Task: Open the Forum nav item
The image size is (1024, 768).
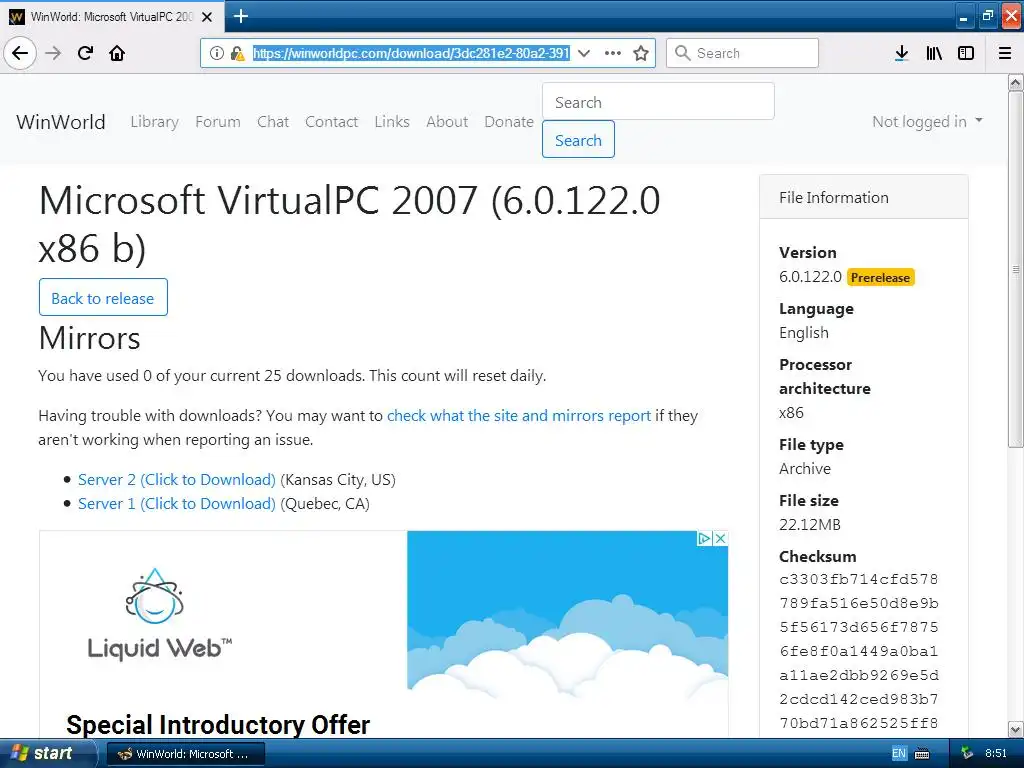Action: (217, 121)
